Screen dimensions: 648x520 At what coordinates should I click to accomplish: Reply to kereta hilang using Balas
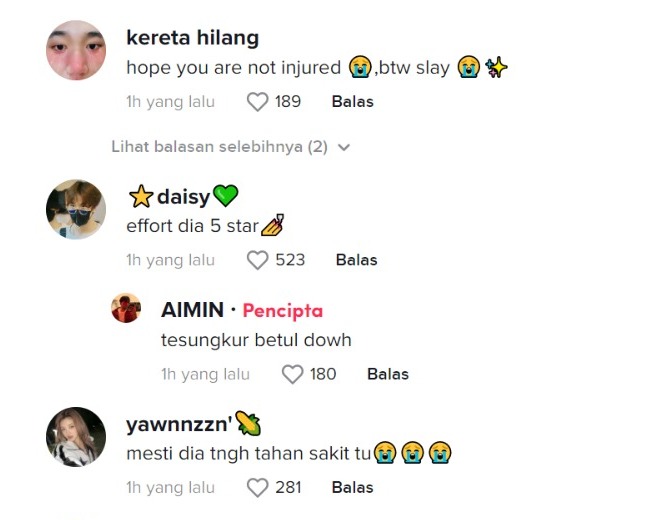click(x=352, y=102)
